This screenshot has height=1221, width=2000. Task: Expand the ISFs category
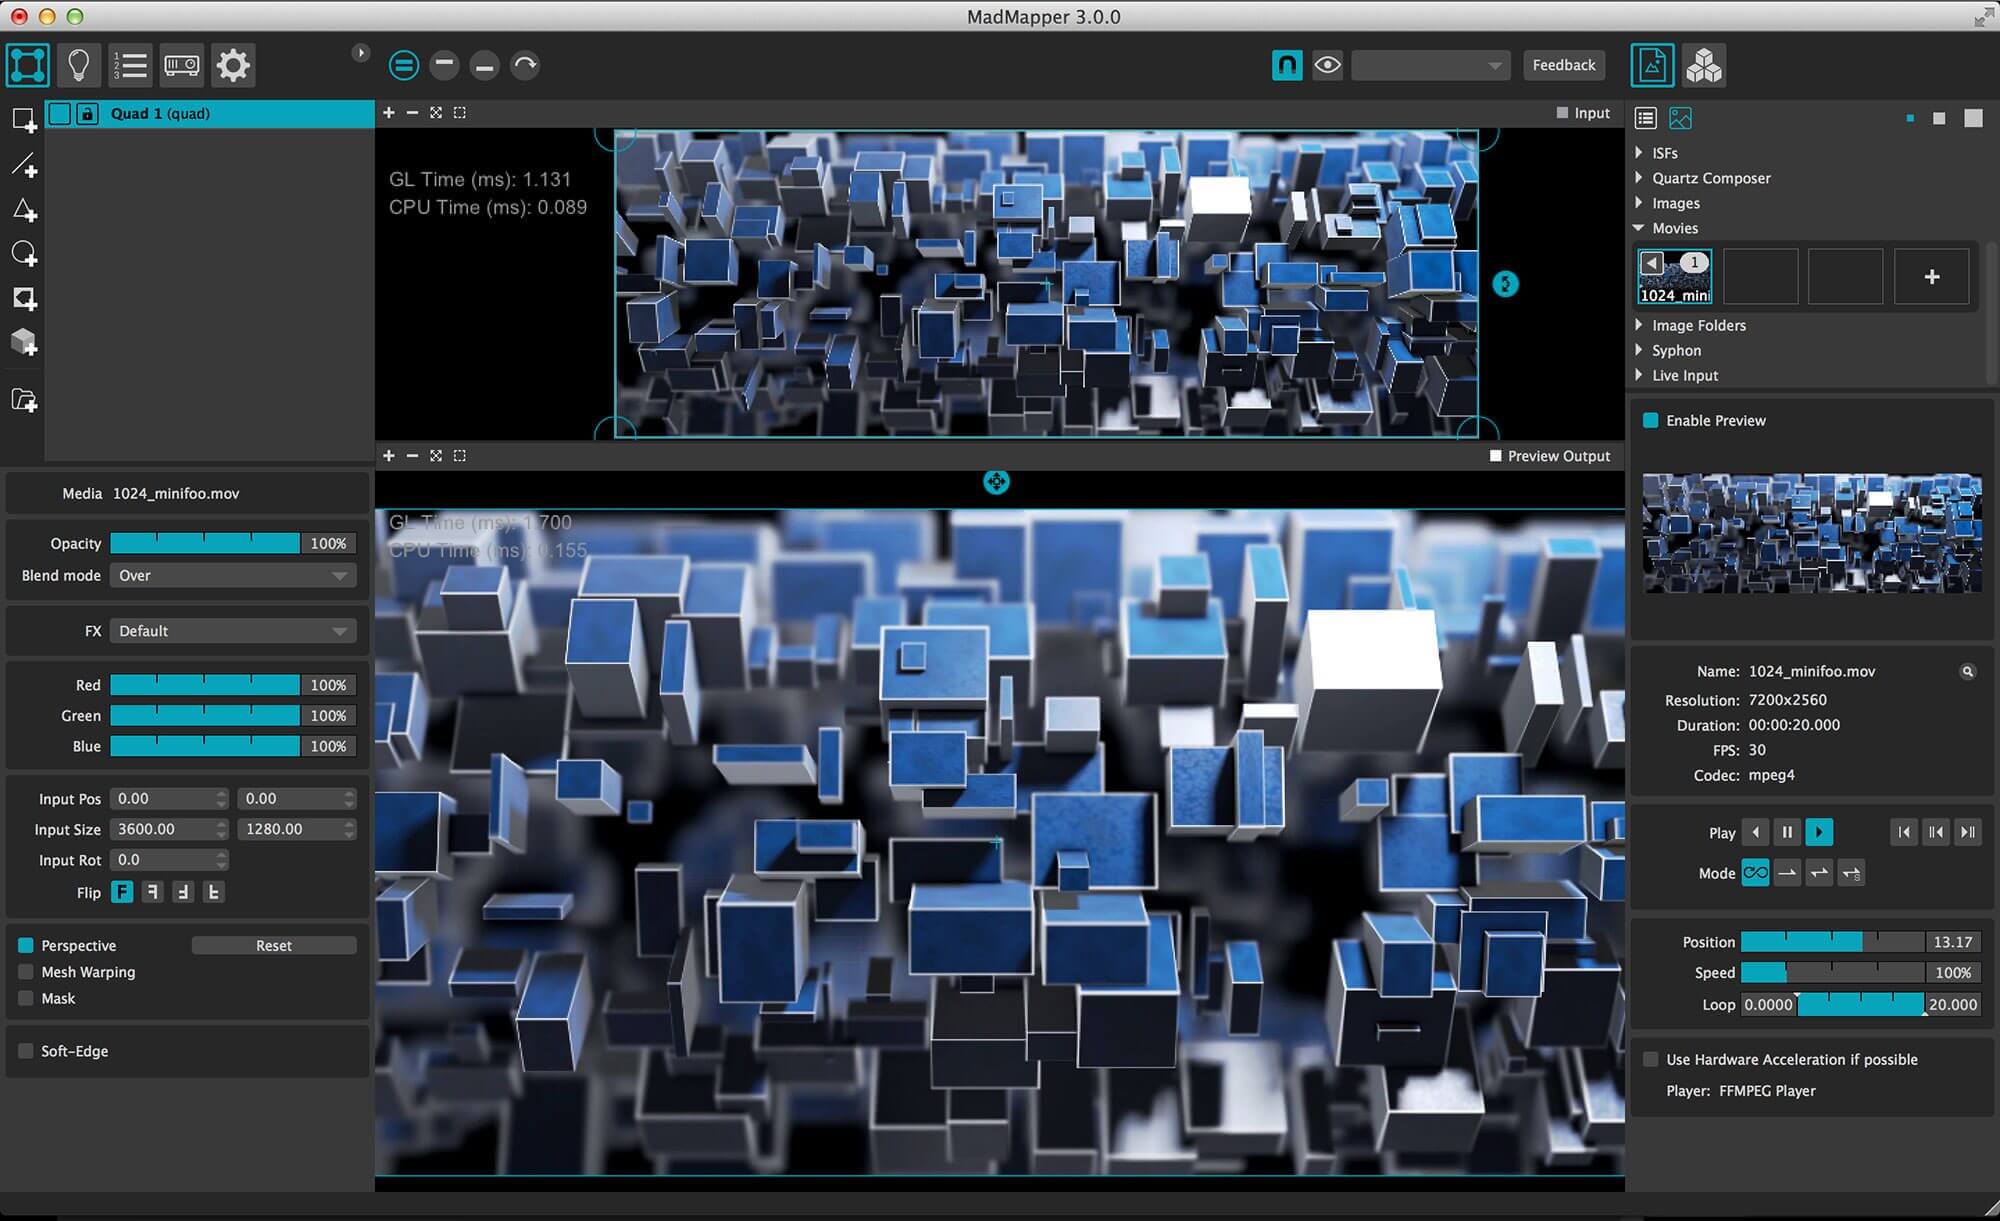click(1639, 153)
